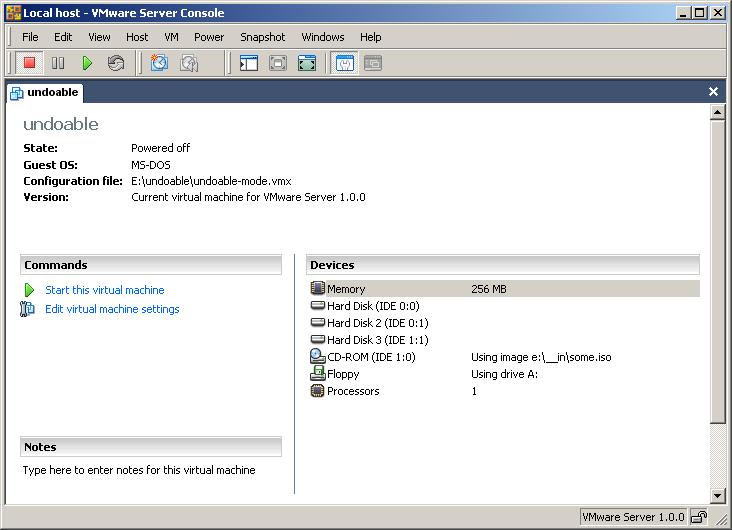Click the Reset virtual machine toolbar icon
Screen dimensions: 732x530
[x=116, y=63]
